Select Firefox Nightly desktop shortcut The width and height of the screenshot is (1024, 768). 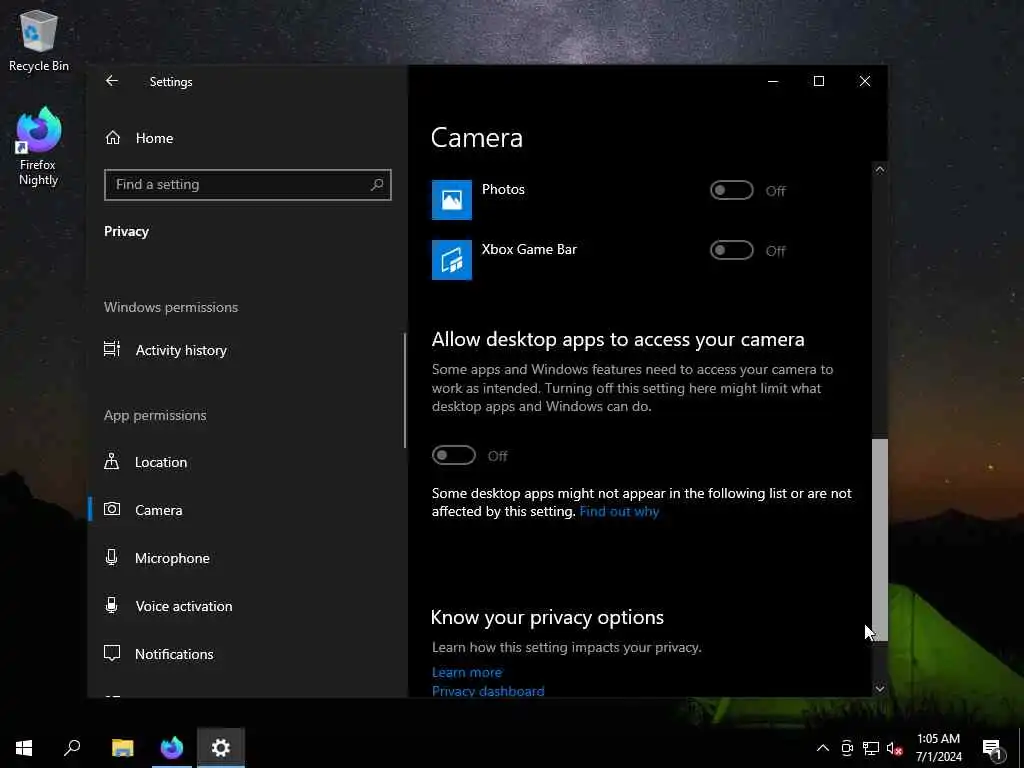pos(39,146)
